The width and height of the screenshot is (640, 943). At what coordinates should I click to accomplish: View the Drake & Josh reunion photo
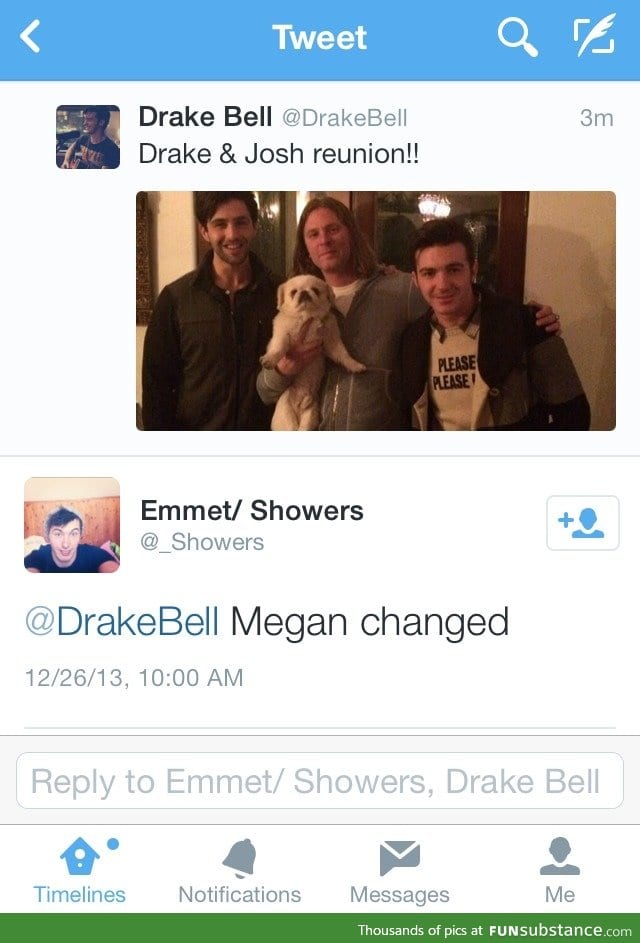[x=376, y=310]
